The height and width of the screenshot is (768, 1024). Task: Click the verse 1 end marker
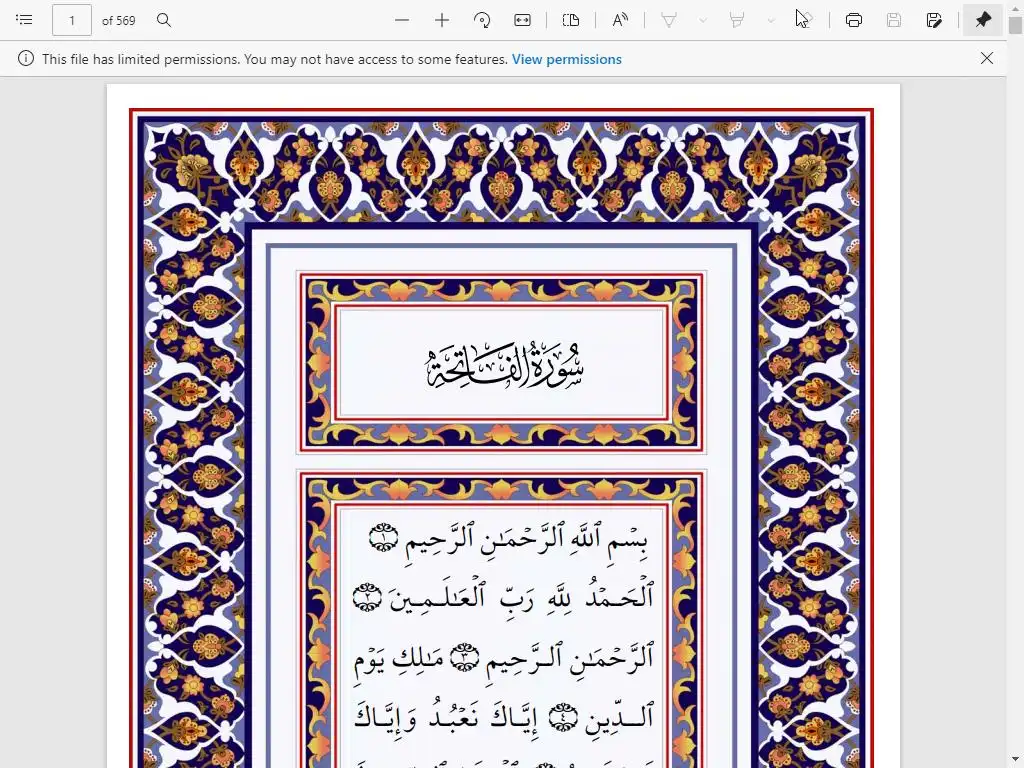pyautogui.click(x=383, y=538)
